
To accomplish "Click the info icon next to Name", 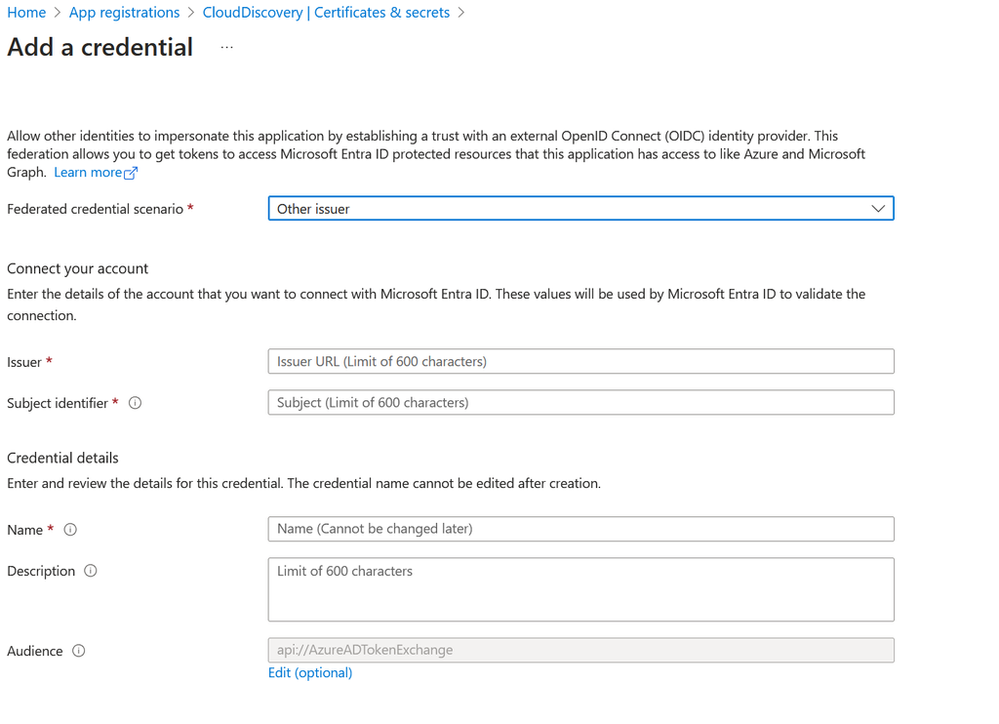I will (71, 530).
